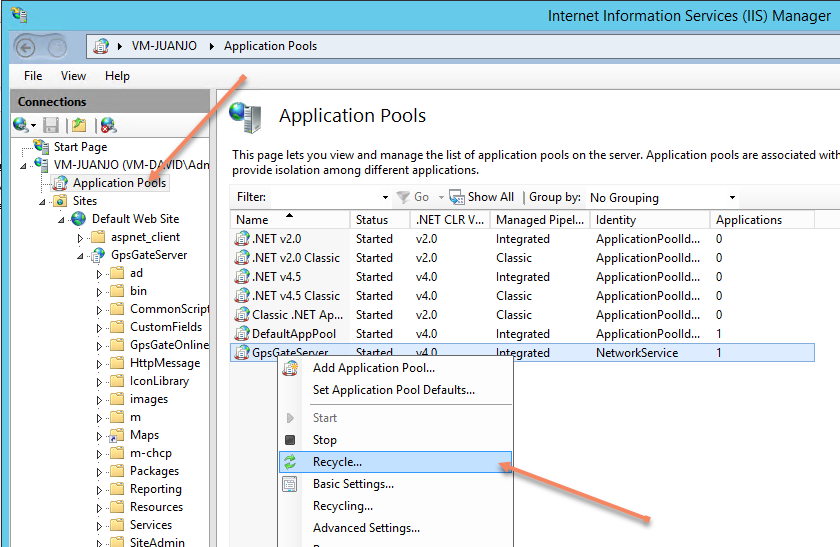The height and width of the screenshot is (547, 840).
Task: Click the IIS Manager title bar icon
Action: (x=19, y=15)
